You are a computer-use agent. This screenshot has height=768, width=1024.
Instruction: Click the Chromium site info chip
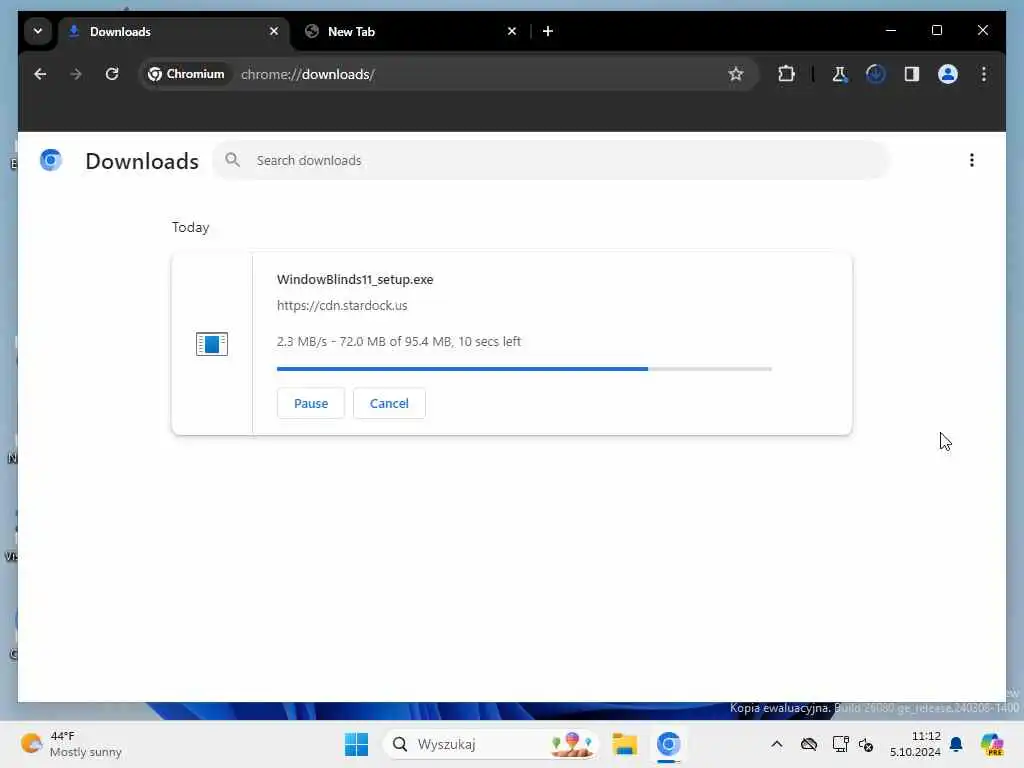coord(187,74)
